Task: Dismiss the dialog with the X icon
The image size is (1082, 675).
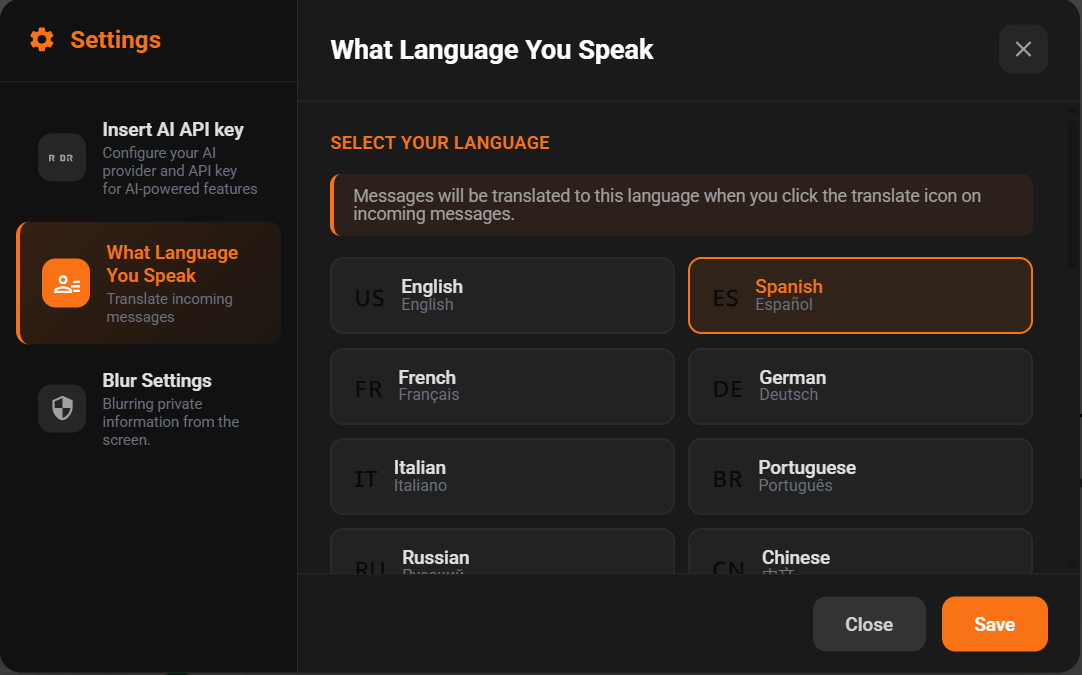Action: (1023, 48)
